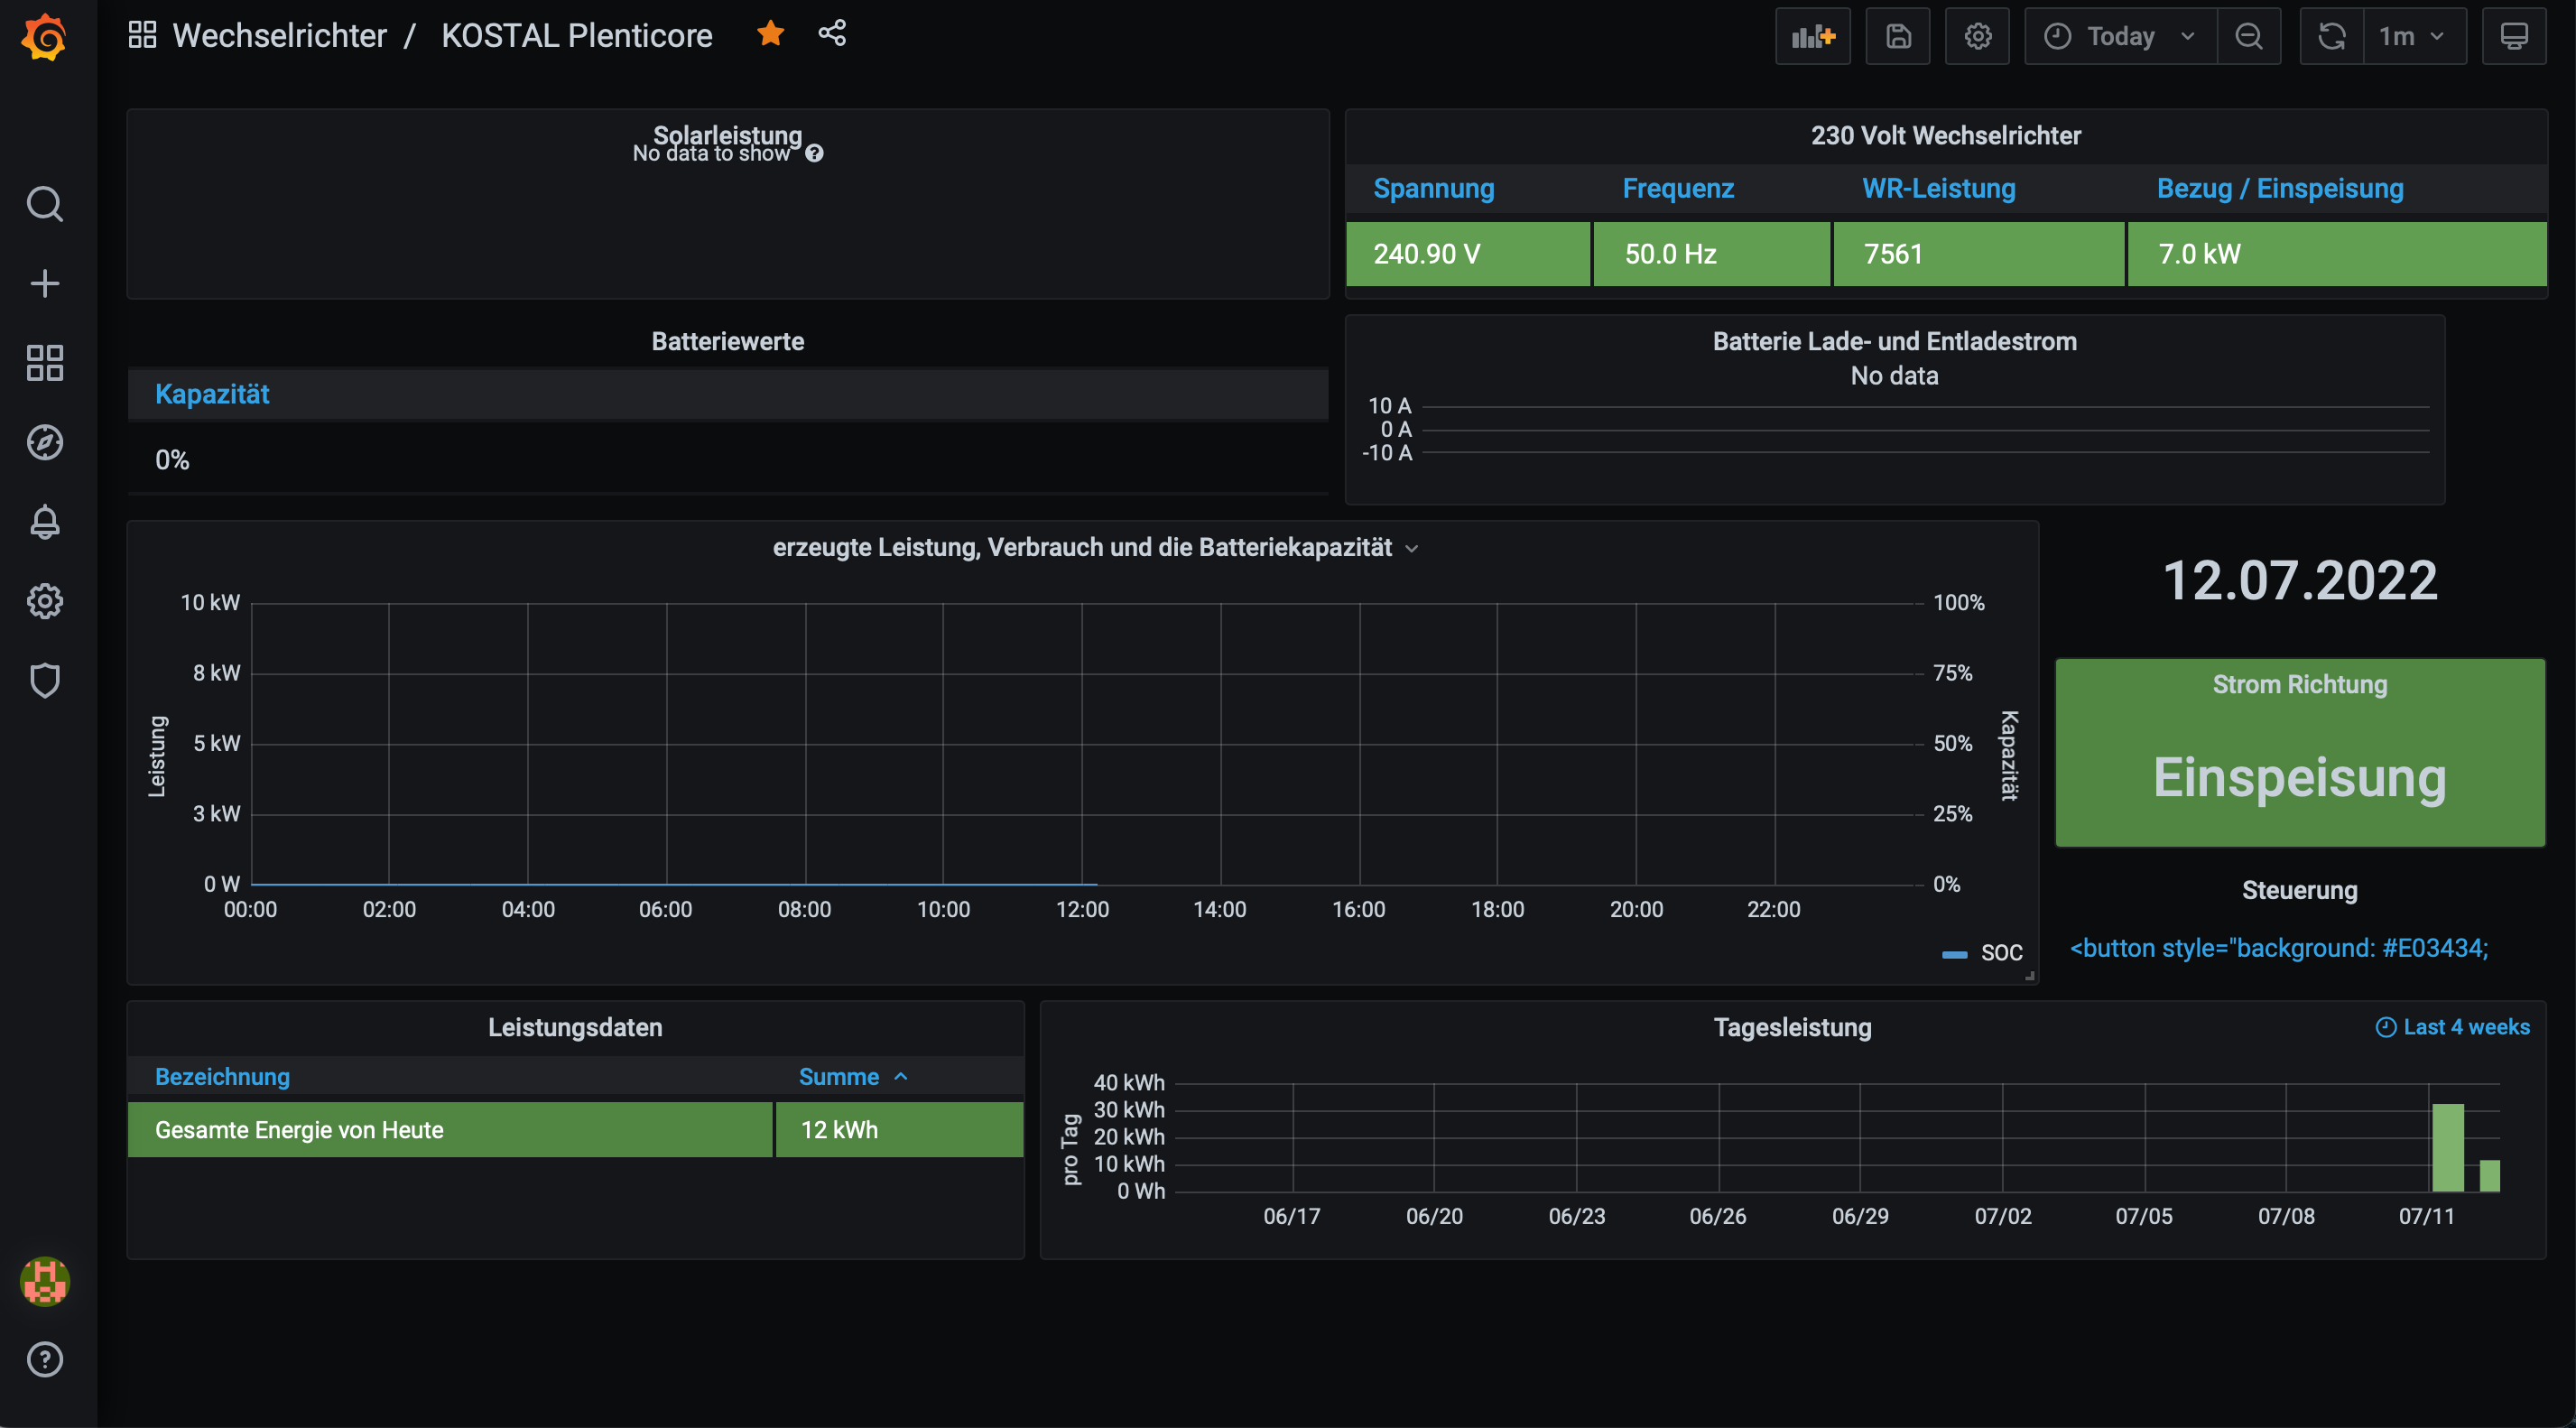Share the dashboard via share icon
2576x1428 pixels.
tap(832, 34)
